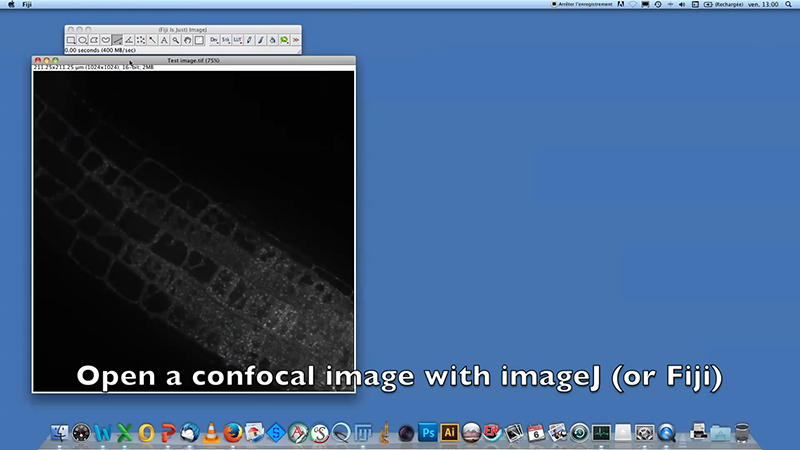The image size is (800, 450).
Task: Open the printer icon in the dock
Action: tap(698, 433)
